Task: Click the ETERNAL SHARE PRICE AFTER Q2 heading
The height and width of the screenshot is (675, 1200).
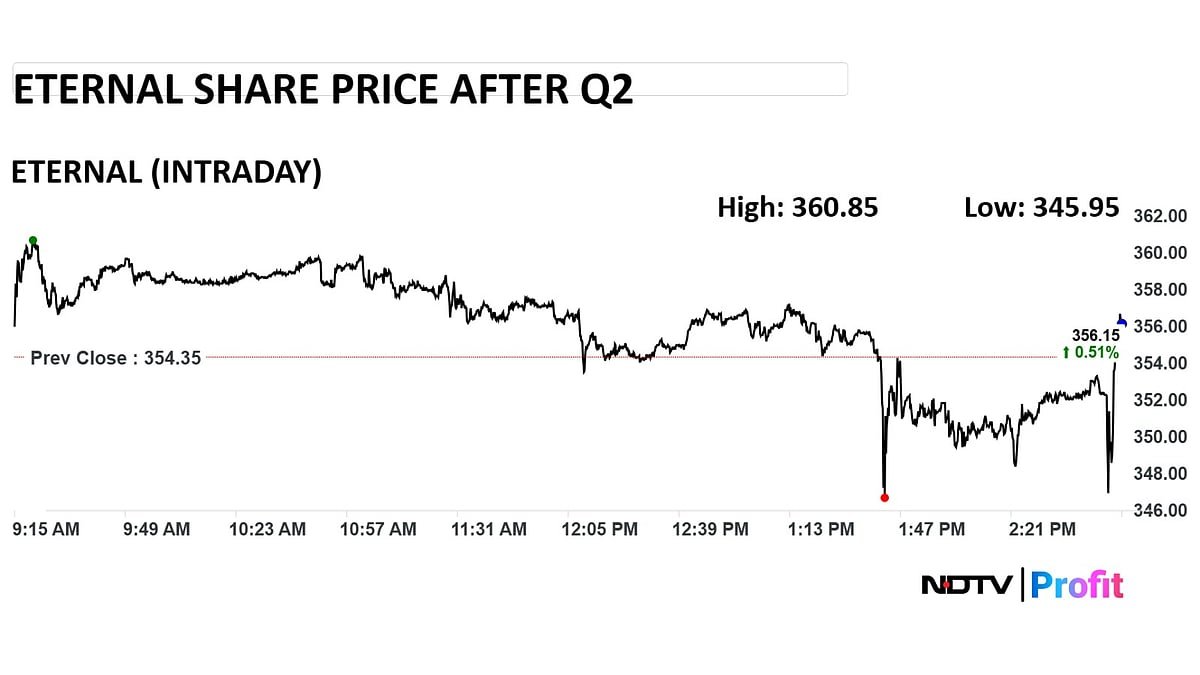Action: [322, 90]
